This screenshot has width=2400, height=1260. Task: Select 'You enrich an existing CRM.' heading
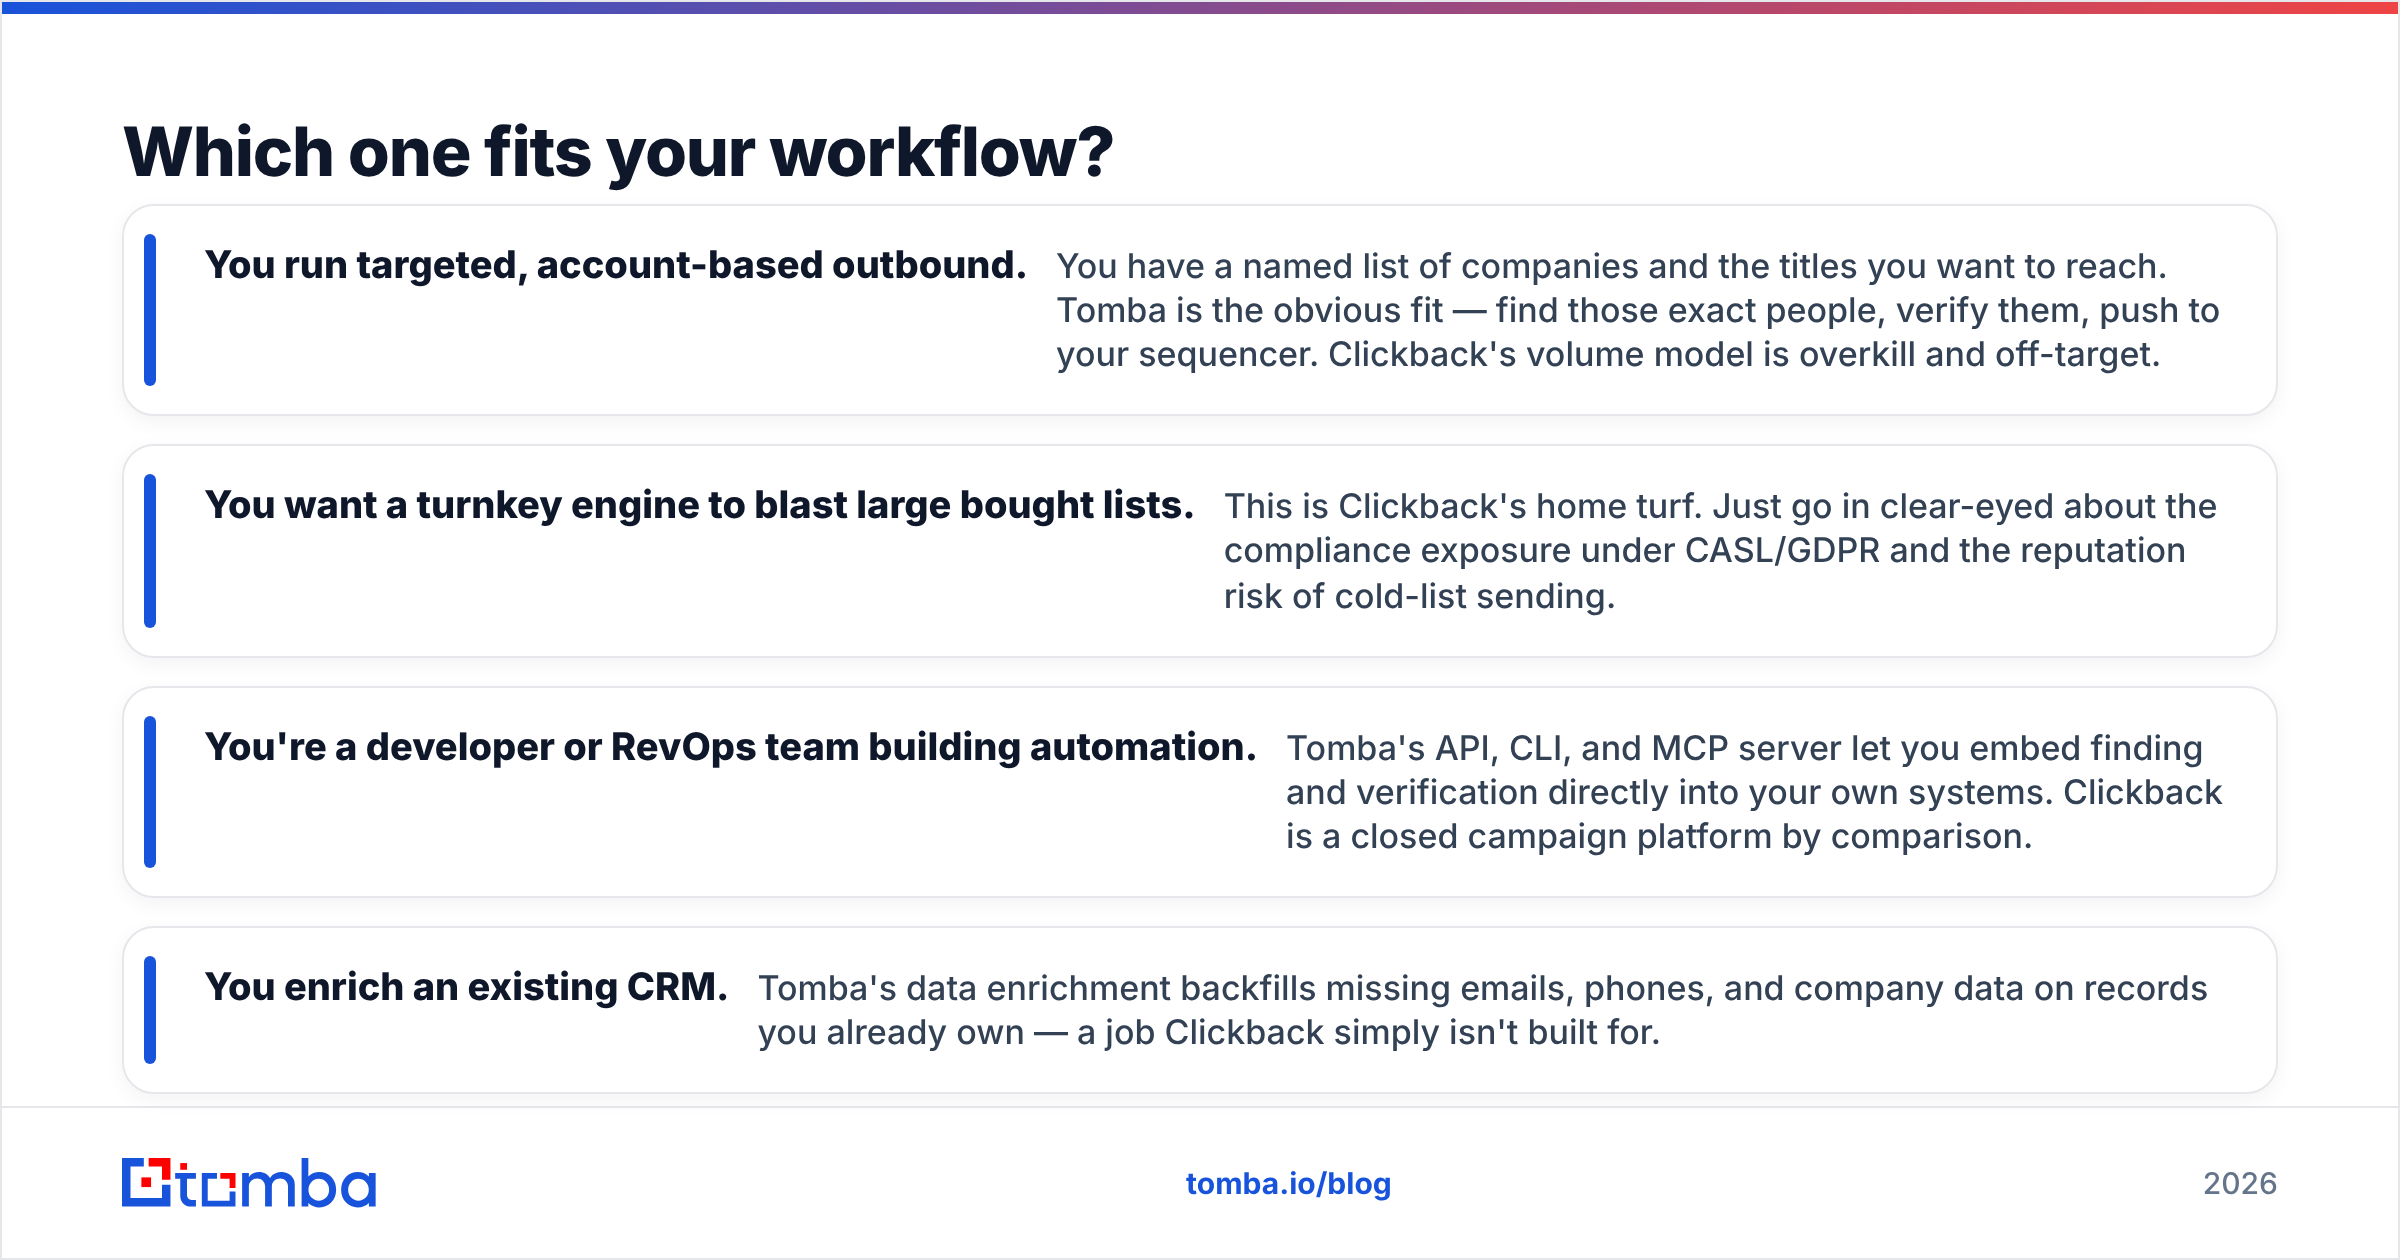point(466,988)
